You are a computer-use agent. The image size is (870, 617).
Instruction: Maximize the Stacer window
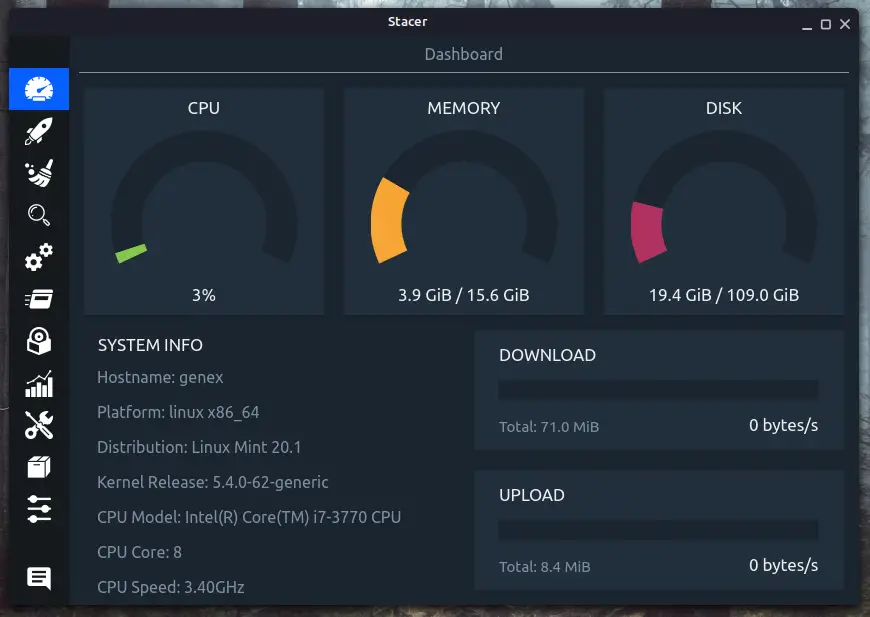[x=826, y=24]
